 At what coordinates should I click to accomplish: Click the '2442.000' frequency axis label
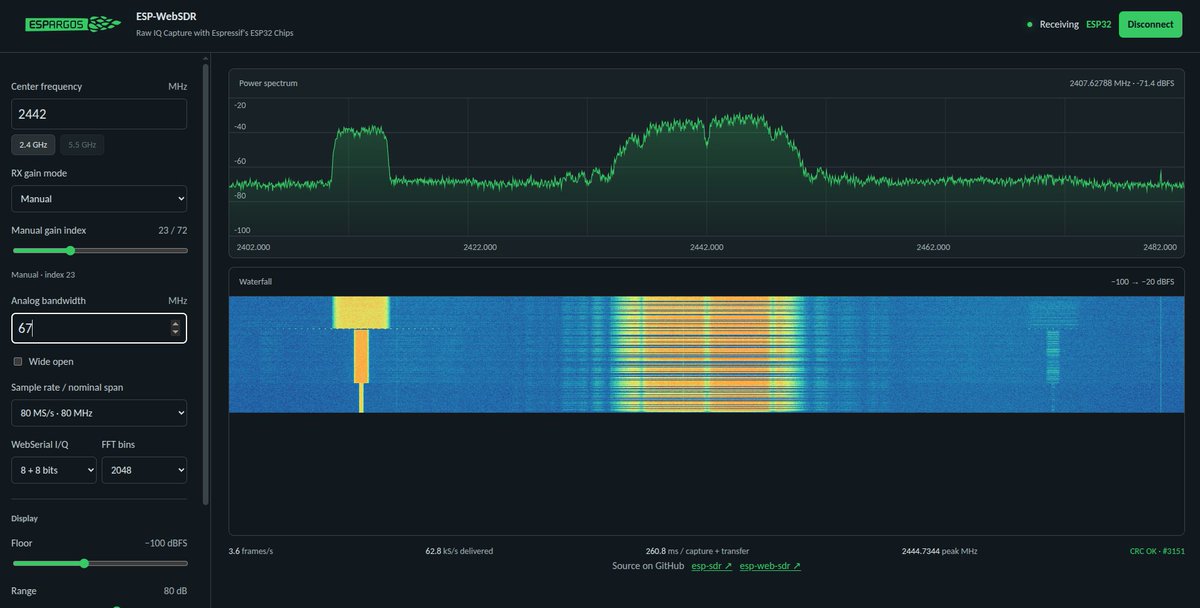707,246
